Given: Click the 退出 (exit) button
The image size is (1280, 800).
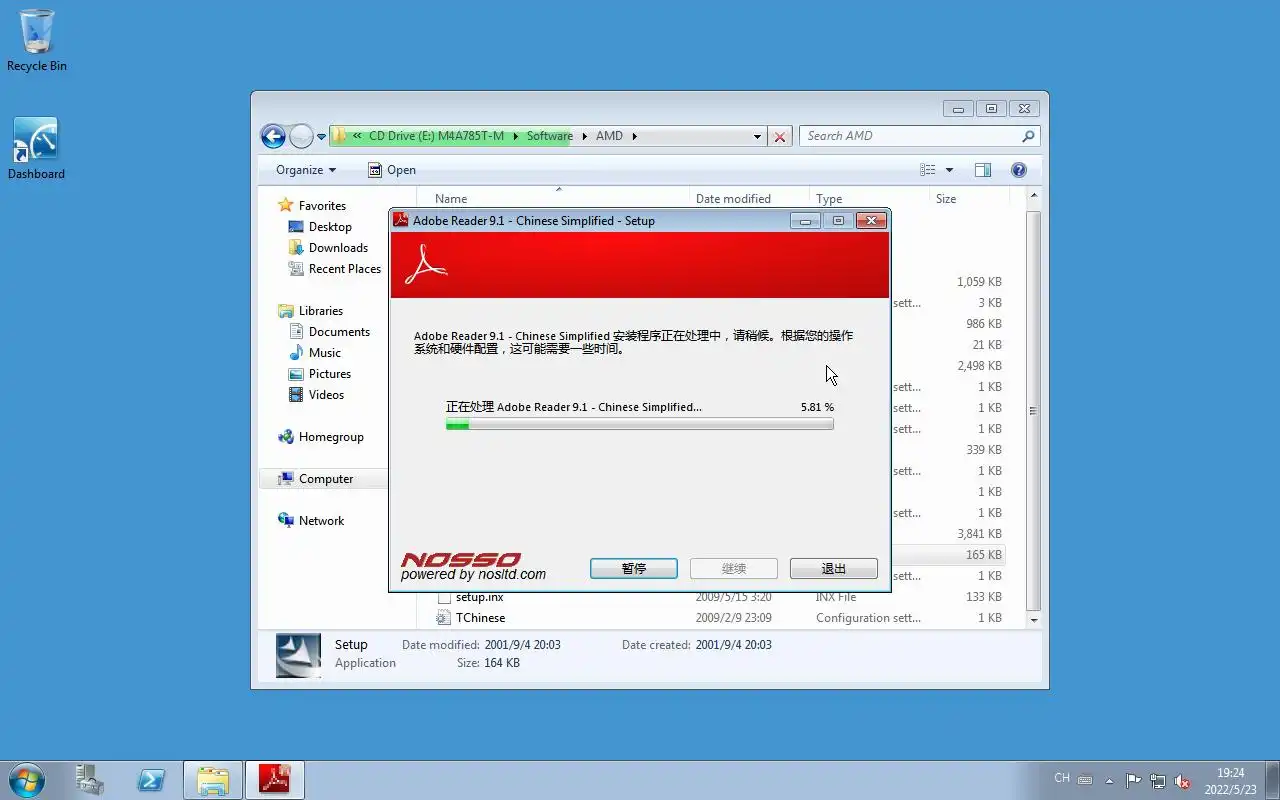Looking at the screenshot, I should (x=834, y=568).
